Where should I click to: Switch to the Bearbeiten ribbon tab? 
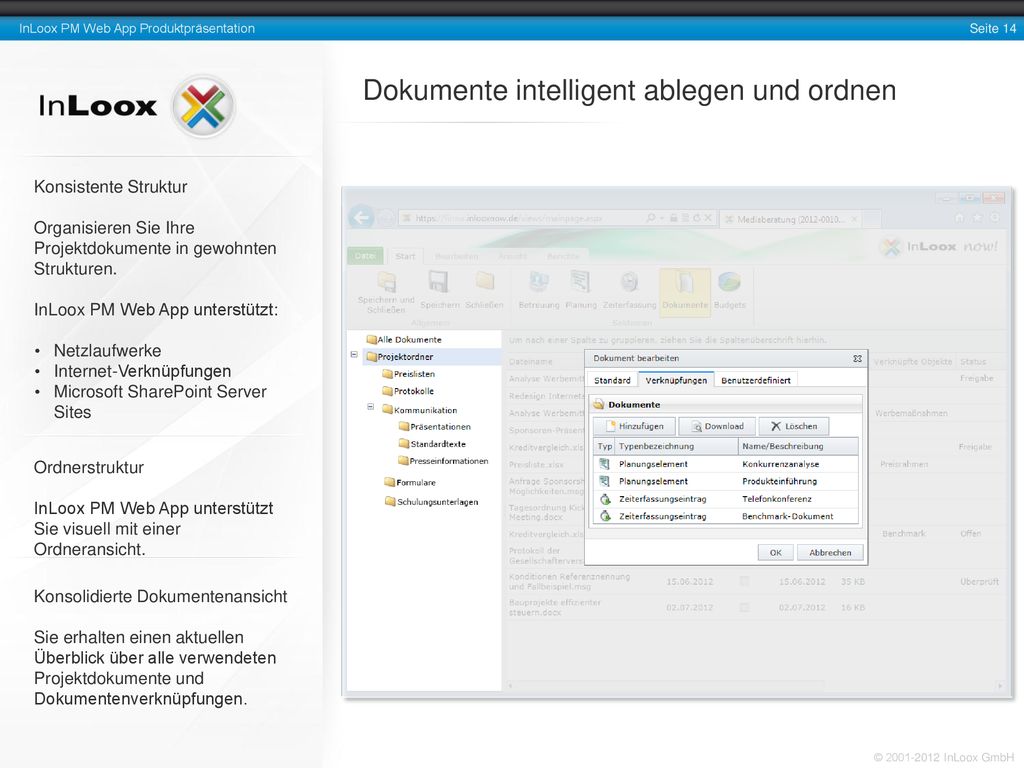(456, 256)
